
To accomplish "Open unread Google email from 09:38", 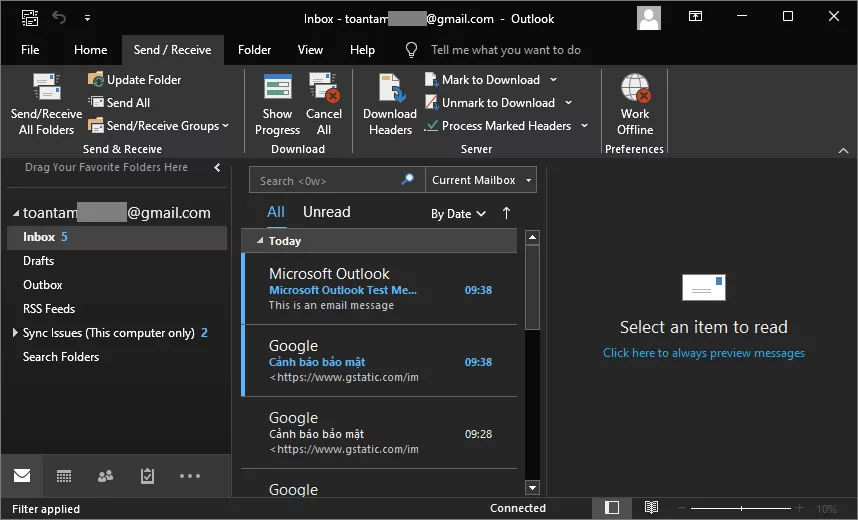I will point(380,361).
